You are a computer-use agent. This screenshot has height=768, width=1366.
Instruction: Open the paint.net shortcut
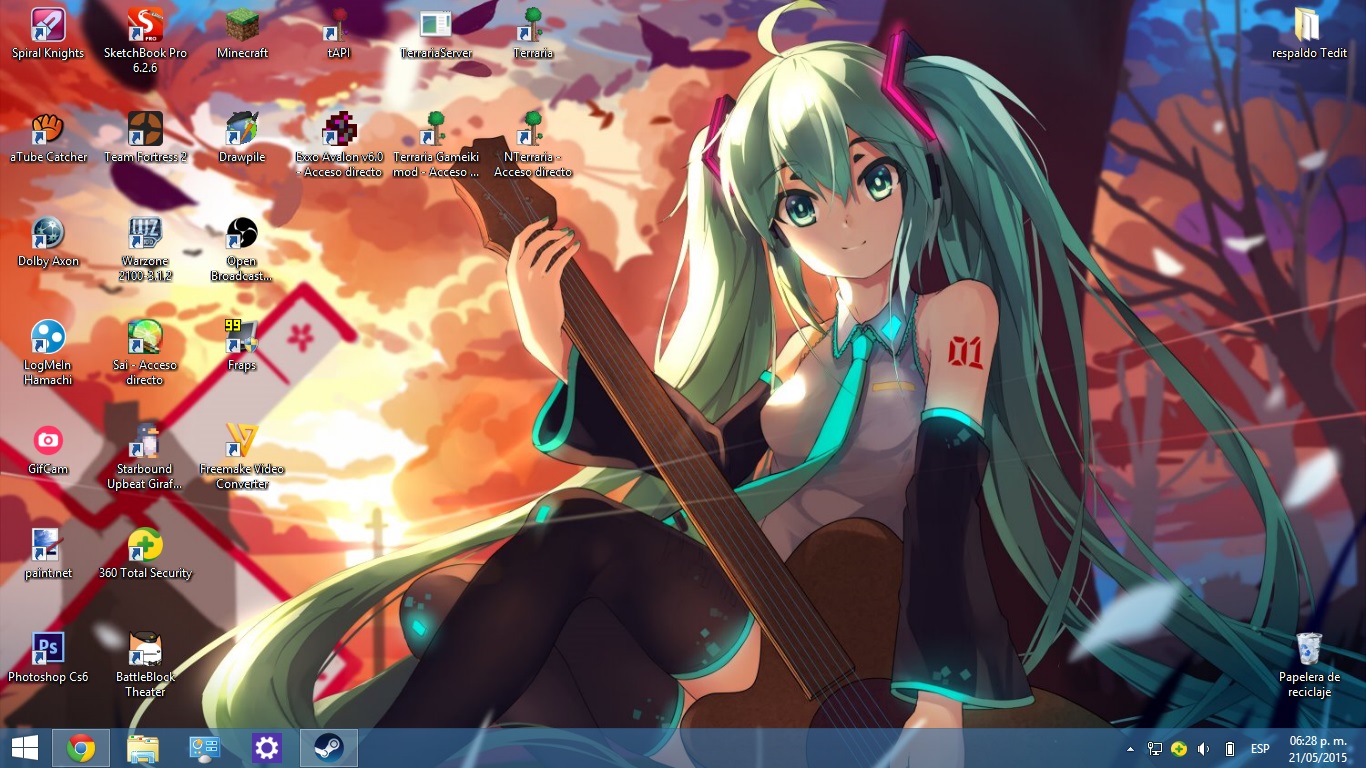pyautogui.click(x=48, y=544)
